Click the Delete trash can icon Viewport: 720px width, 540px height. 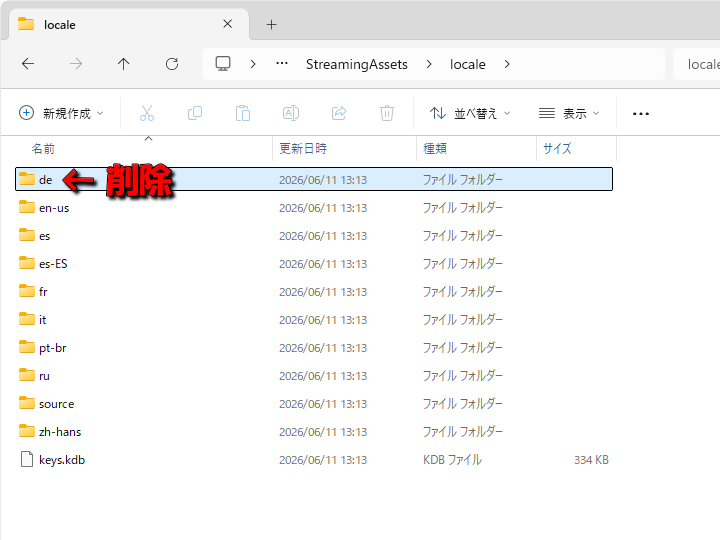coord(387,113)
